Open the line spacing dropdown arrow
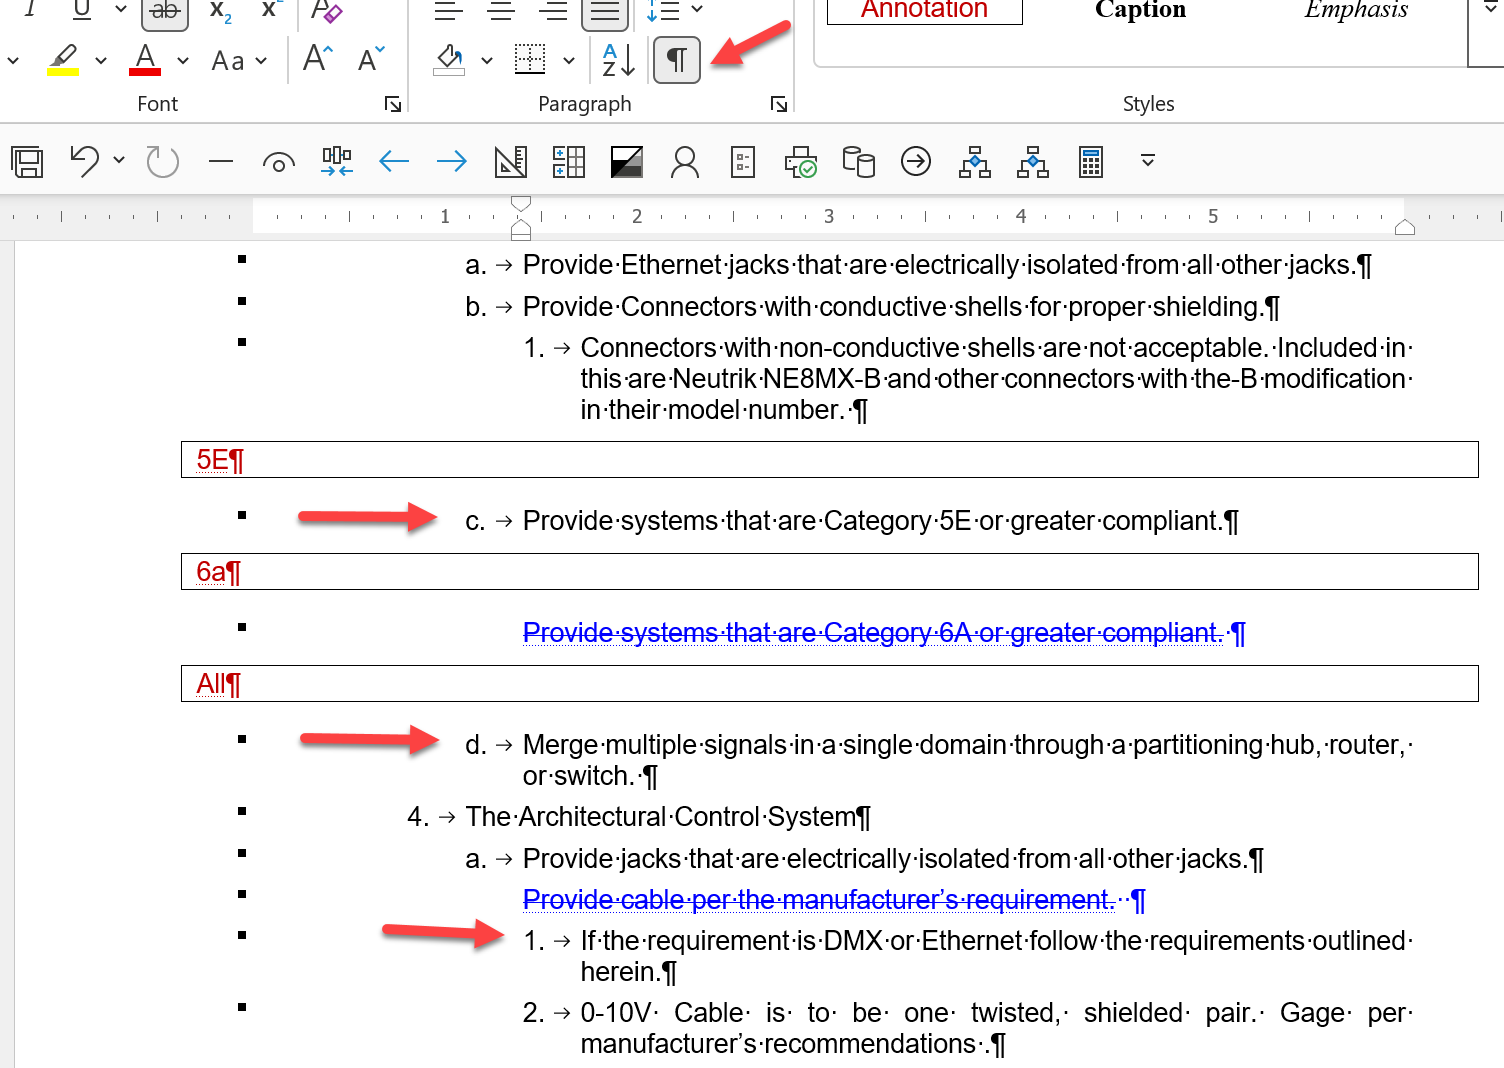The height and width of the screenshot is (1068, 1504). tap(697, 9)
